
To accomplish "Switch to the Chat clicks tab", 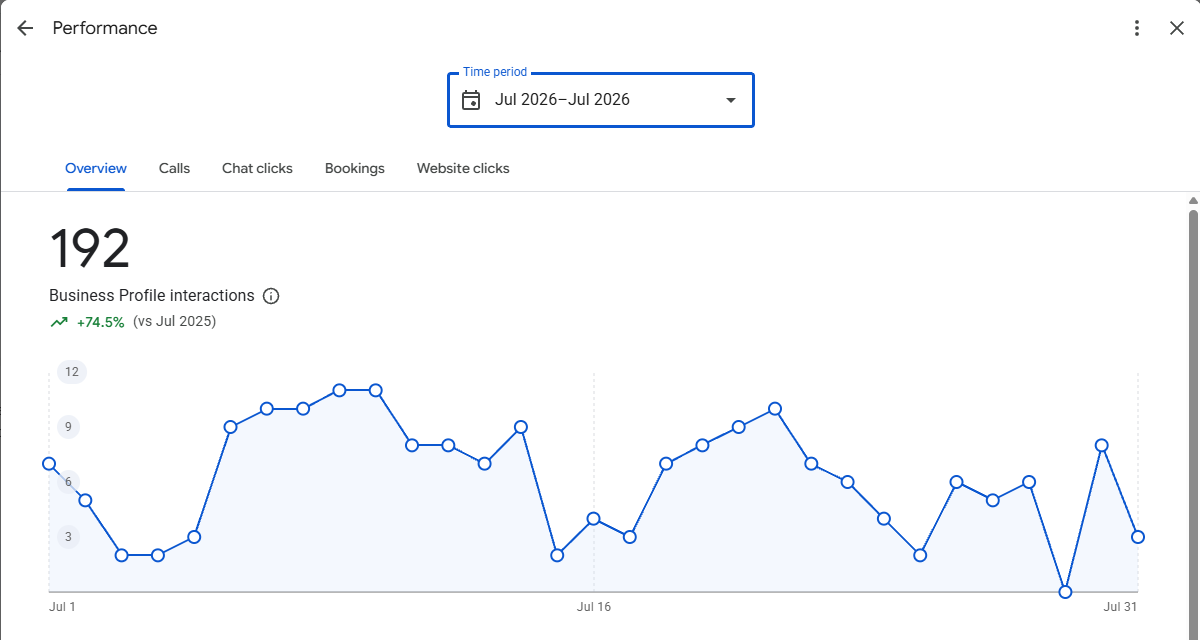I will (257, 168).
